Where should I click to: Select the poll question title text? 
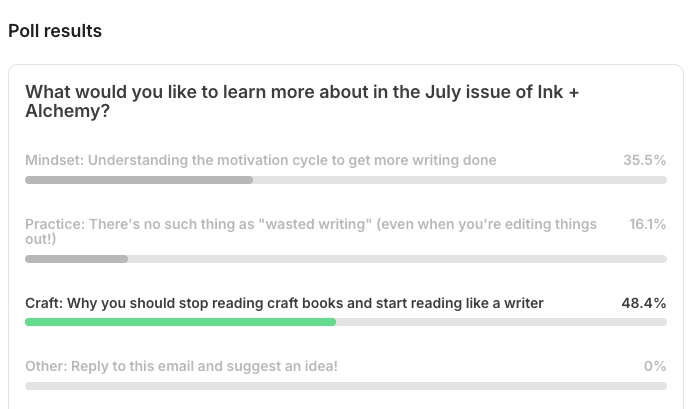[302, 101]
